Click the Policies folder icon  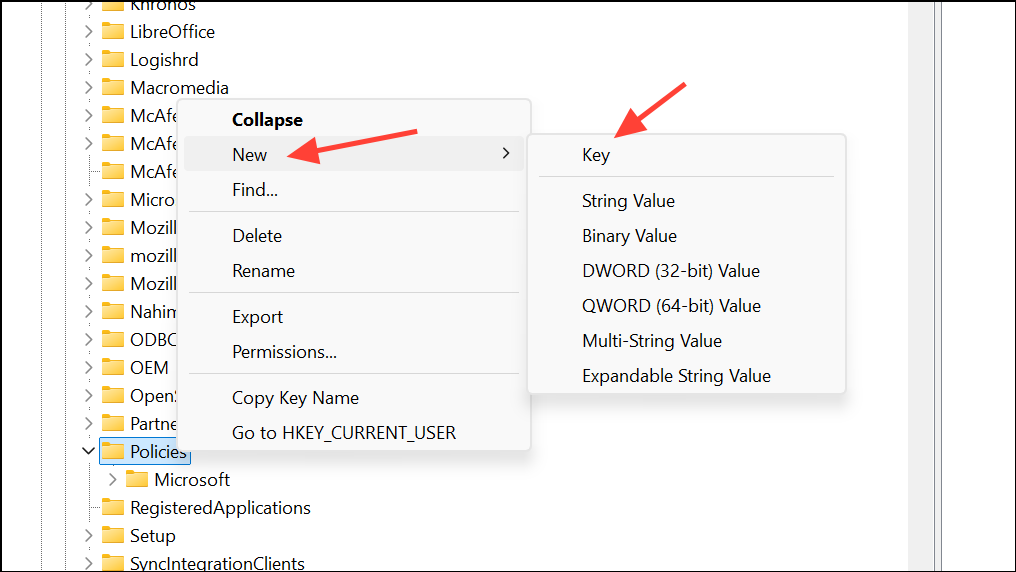point(113,452)
